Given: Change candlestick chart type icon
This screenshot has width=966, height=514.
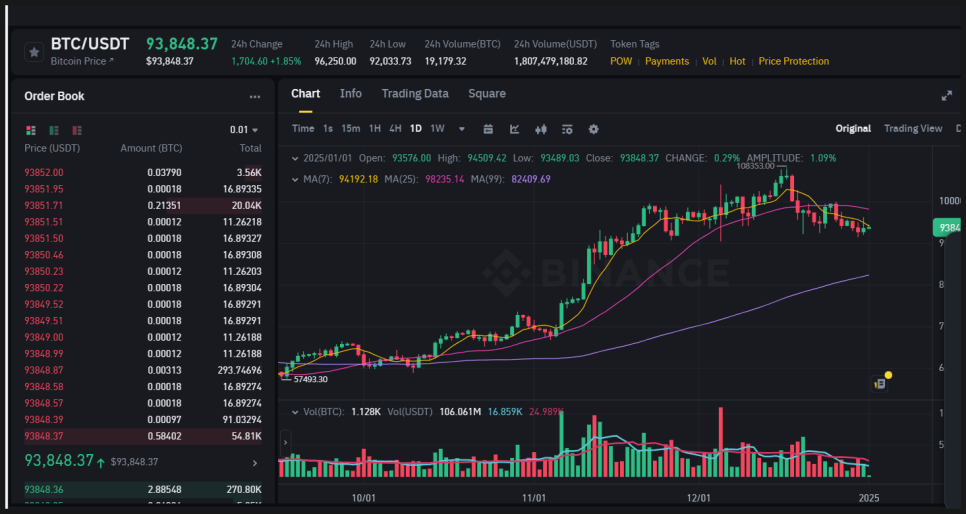Looking at the screenshot, I should coord(541,129).
